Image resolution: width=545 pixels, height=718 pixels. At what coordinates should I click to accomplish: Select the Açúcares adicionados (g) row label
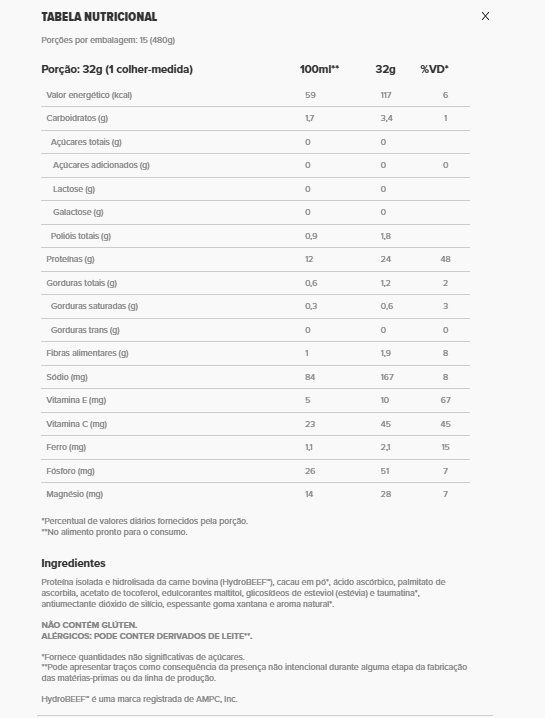pos(101,165)
